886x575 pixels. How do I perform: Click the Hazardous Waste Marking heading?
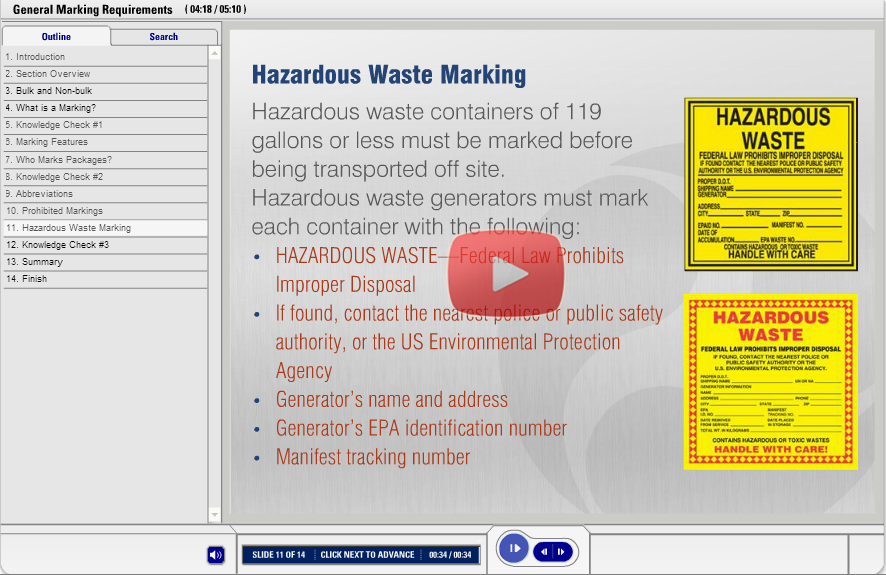click(x=389, y=75)
